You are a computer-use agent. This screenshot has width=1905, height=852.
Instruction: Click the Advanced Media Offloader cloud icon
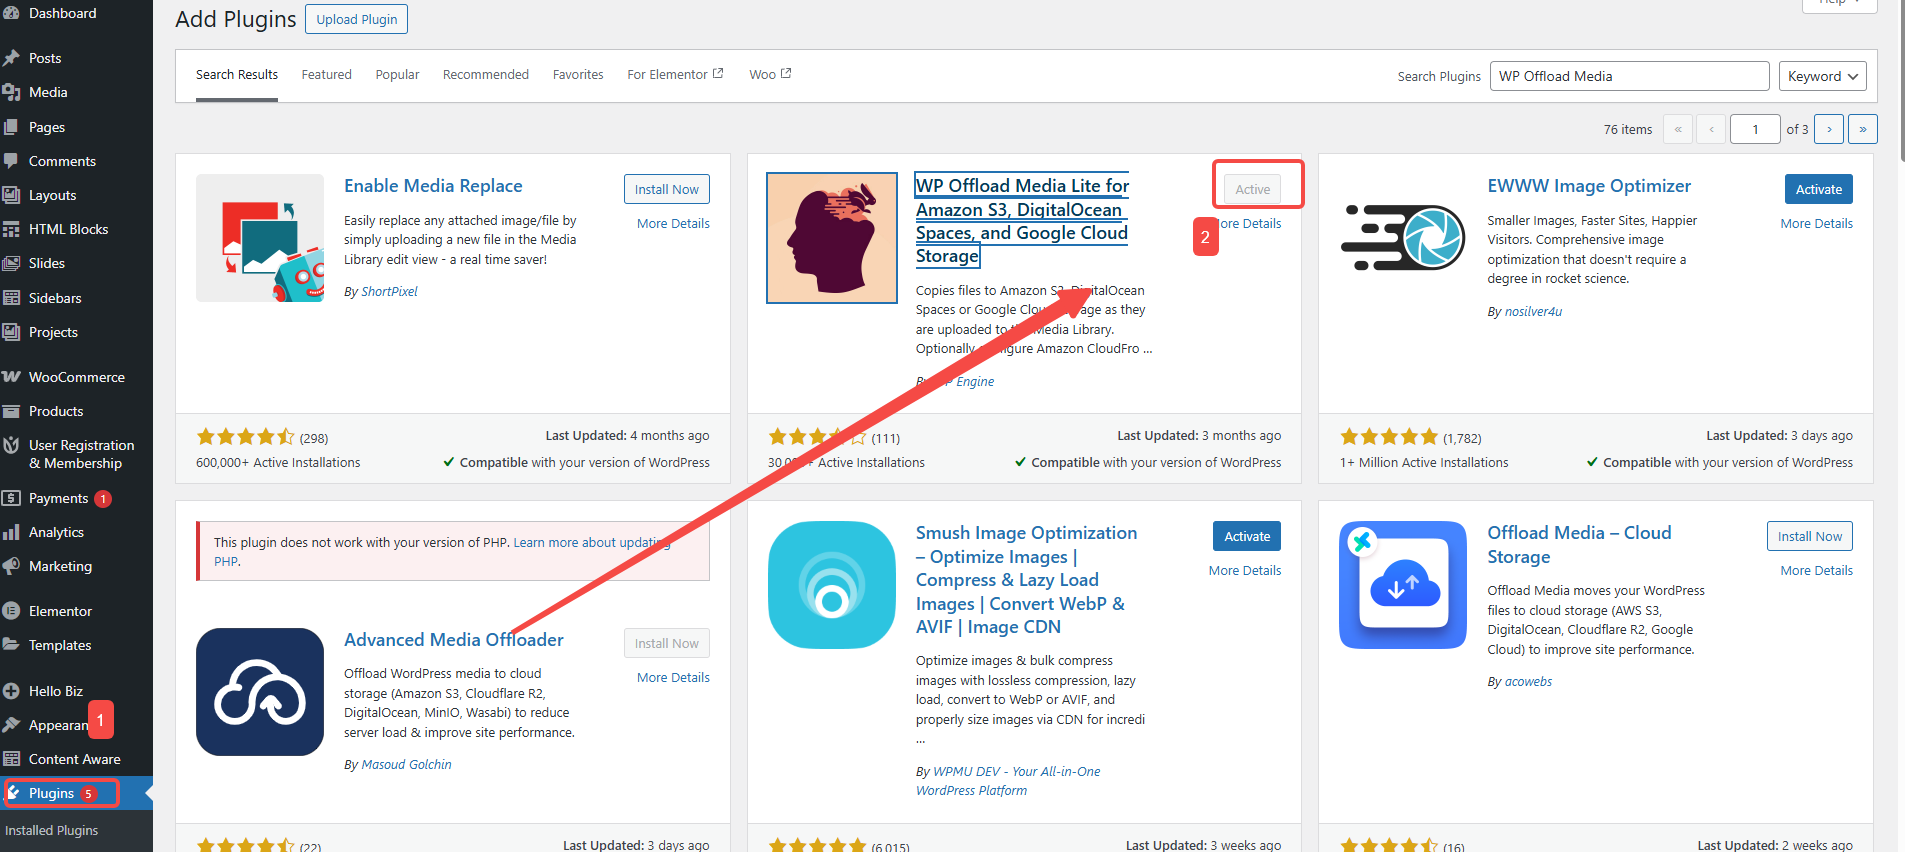260,692
